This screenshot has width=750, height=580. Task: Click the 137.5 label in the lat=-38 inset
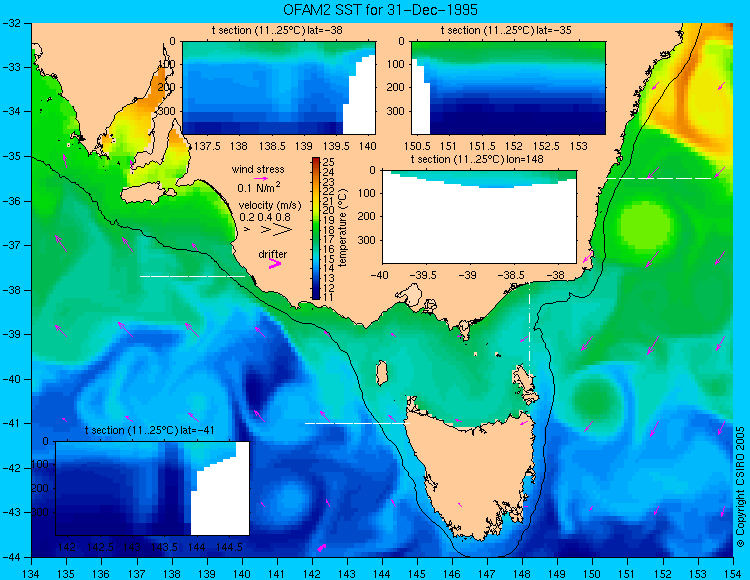click(208, 146)
